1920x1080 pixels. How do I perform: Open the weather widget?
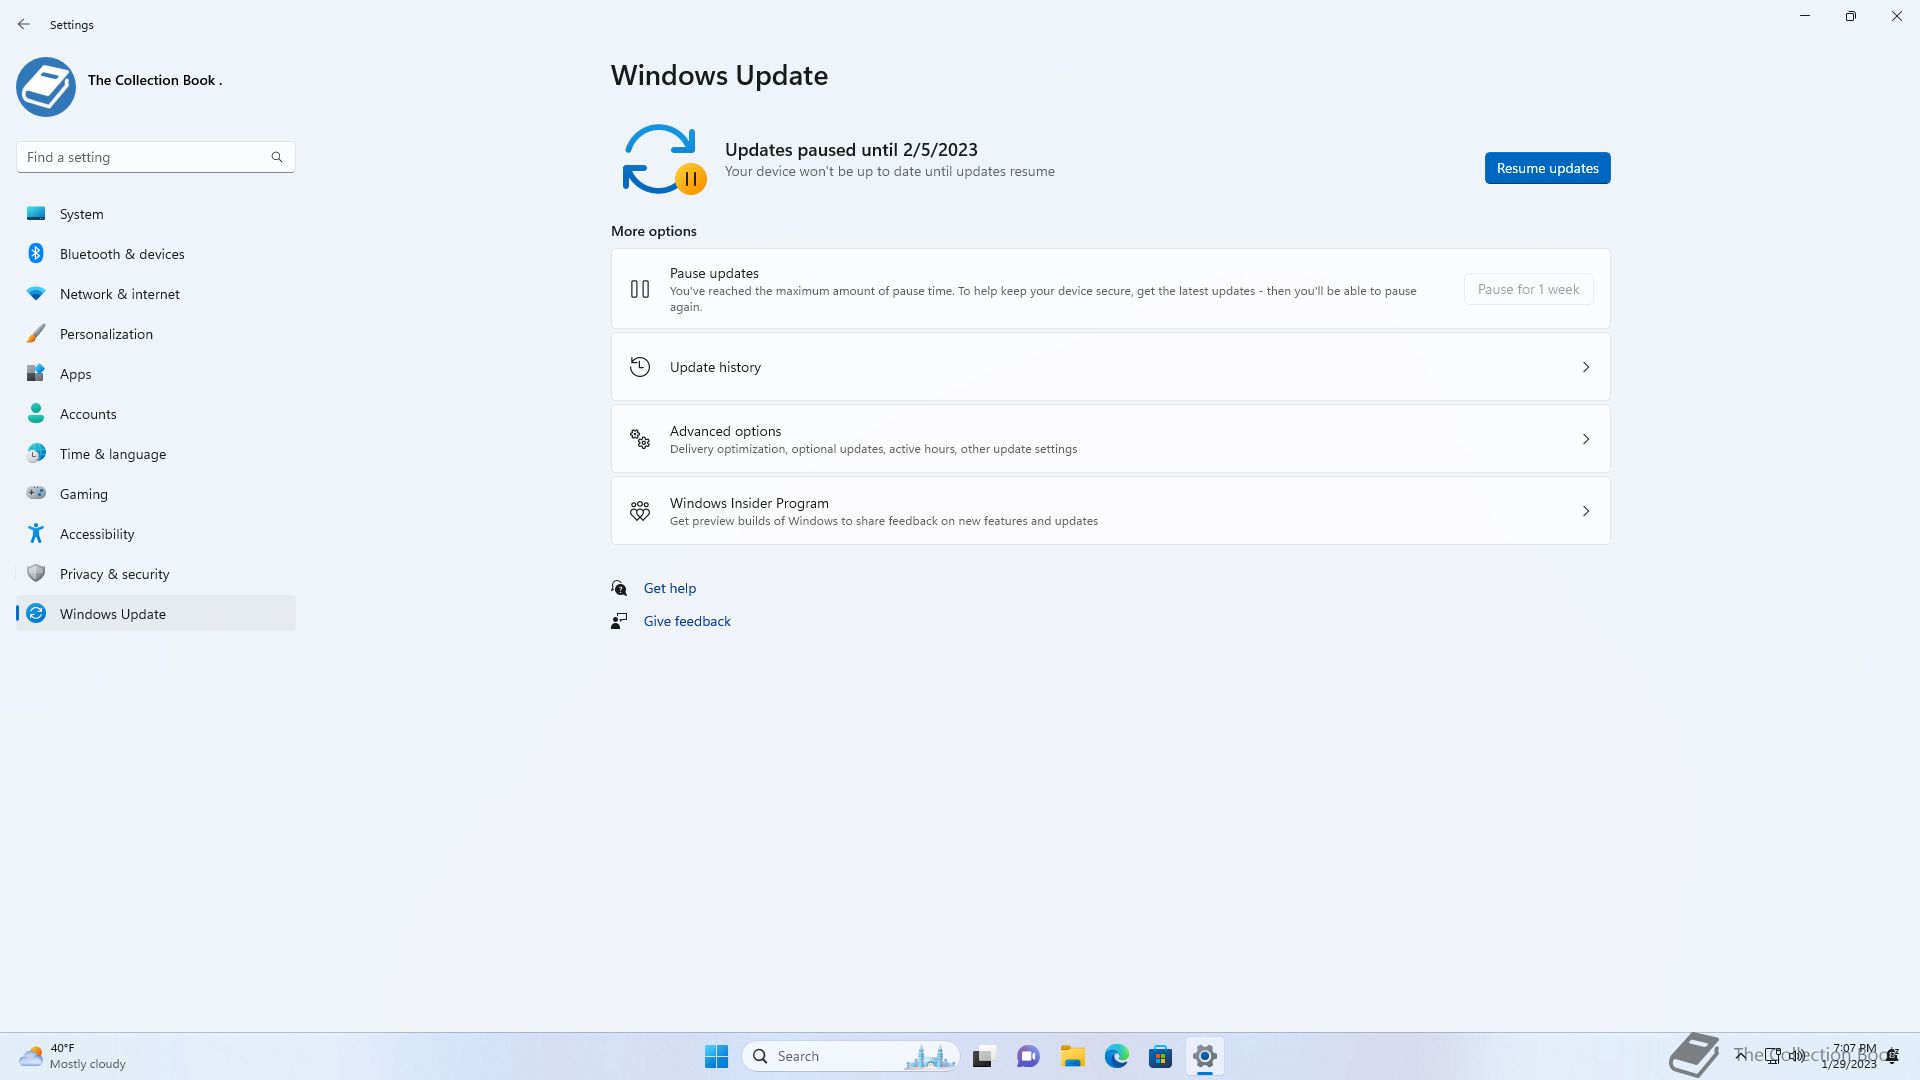pyautogui.click(x=73, y=1056)
